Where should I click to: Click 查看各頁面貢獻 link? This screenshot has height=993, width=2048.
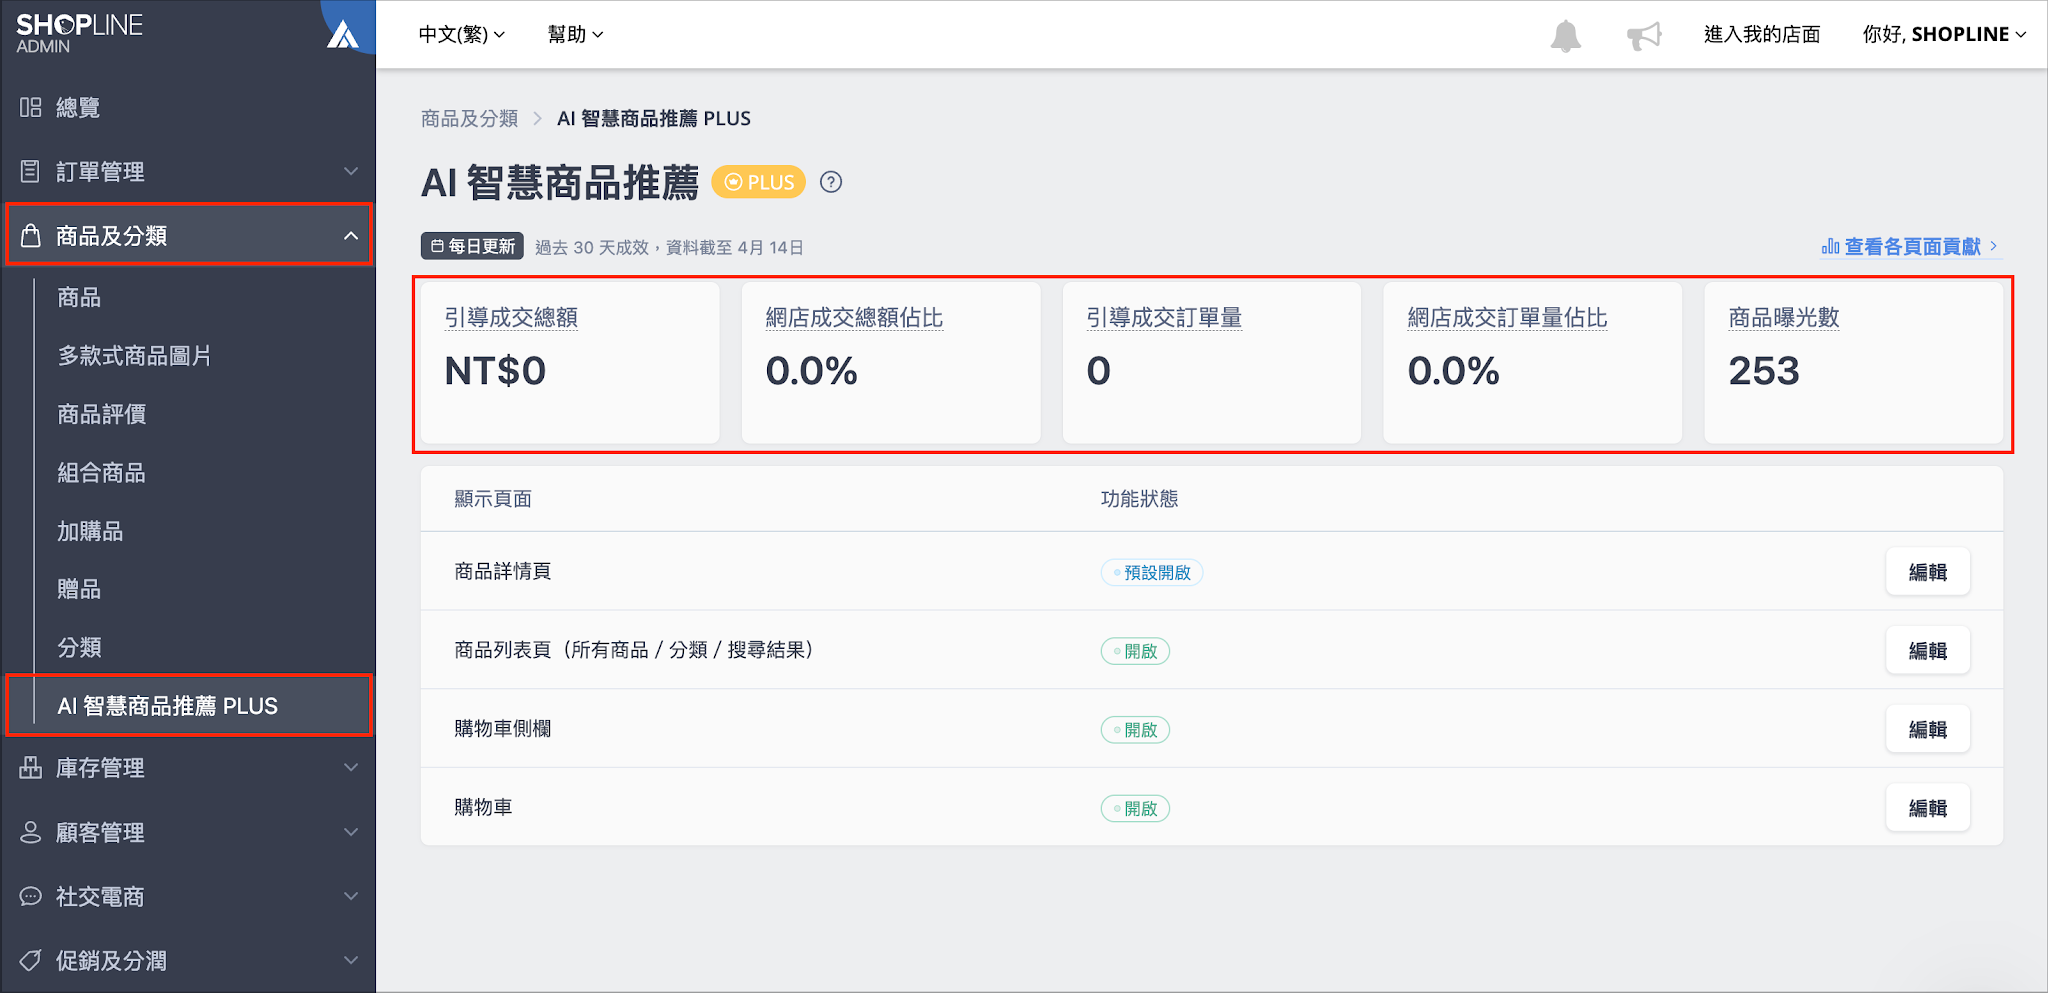tap(1912, 246)
